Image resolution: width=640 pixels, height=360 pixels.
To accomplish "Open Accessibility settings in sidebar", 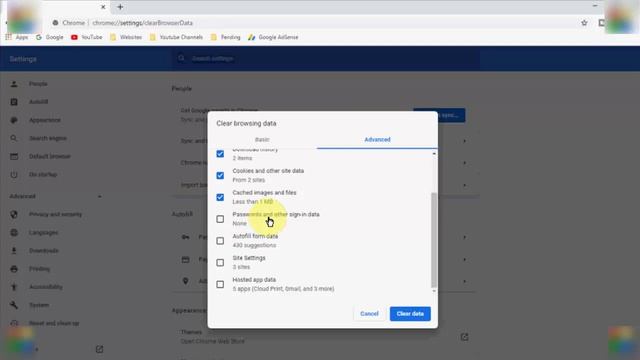I will (46, 287).
